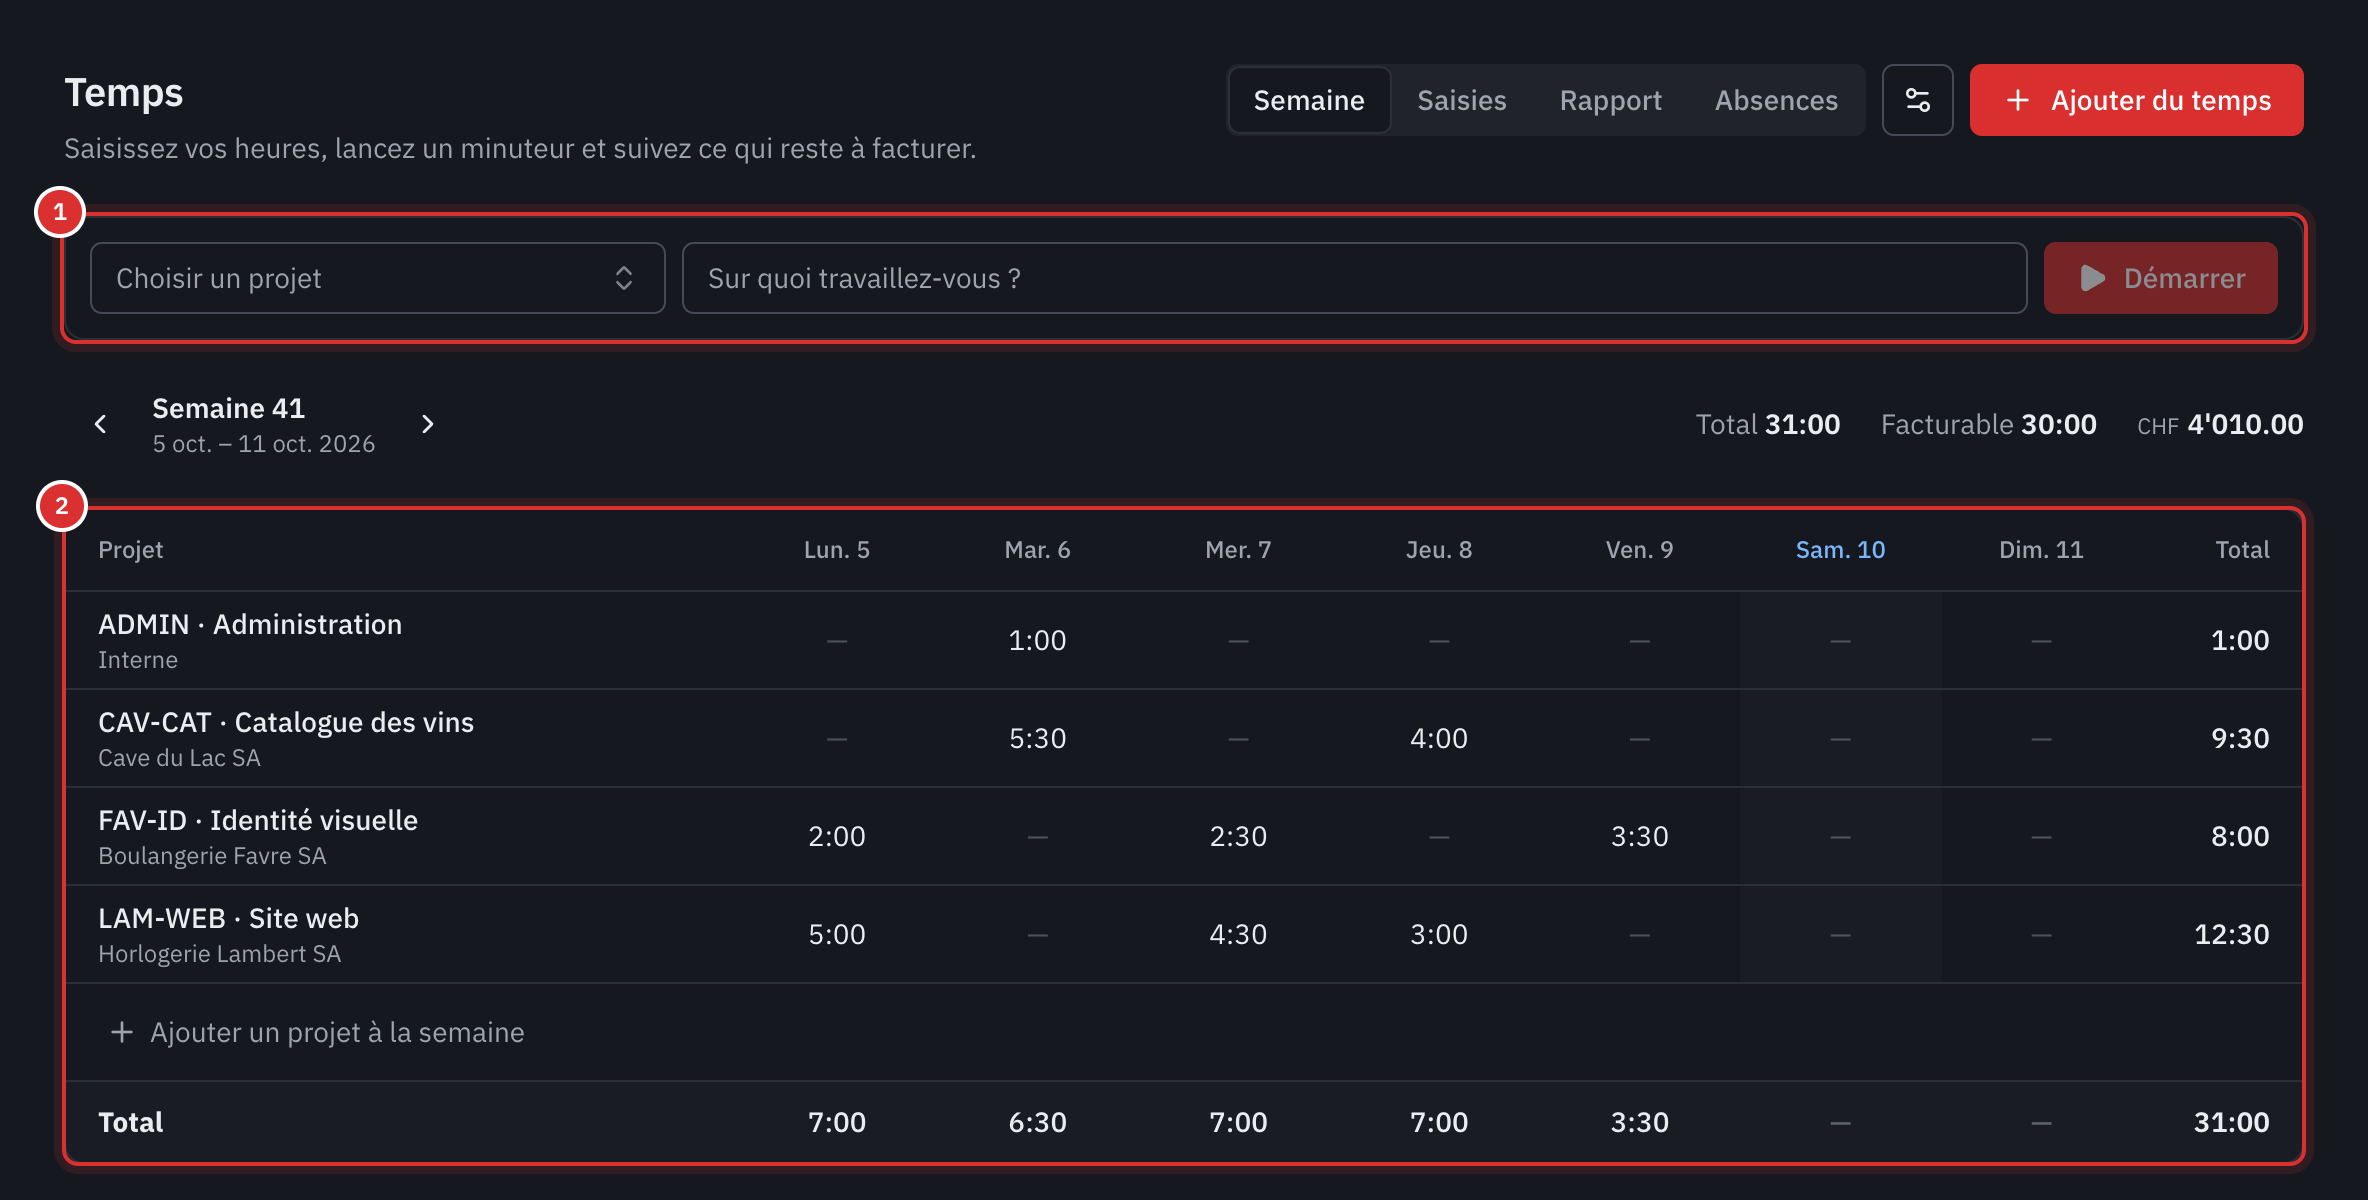Edit CAV-CAT Tuesday cell 5:30
Viewport: 2368px width, 1200px height.
pos(1037,738)
